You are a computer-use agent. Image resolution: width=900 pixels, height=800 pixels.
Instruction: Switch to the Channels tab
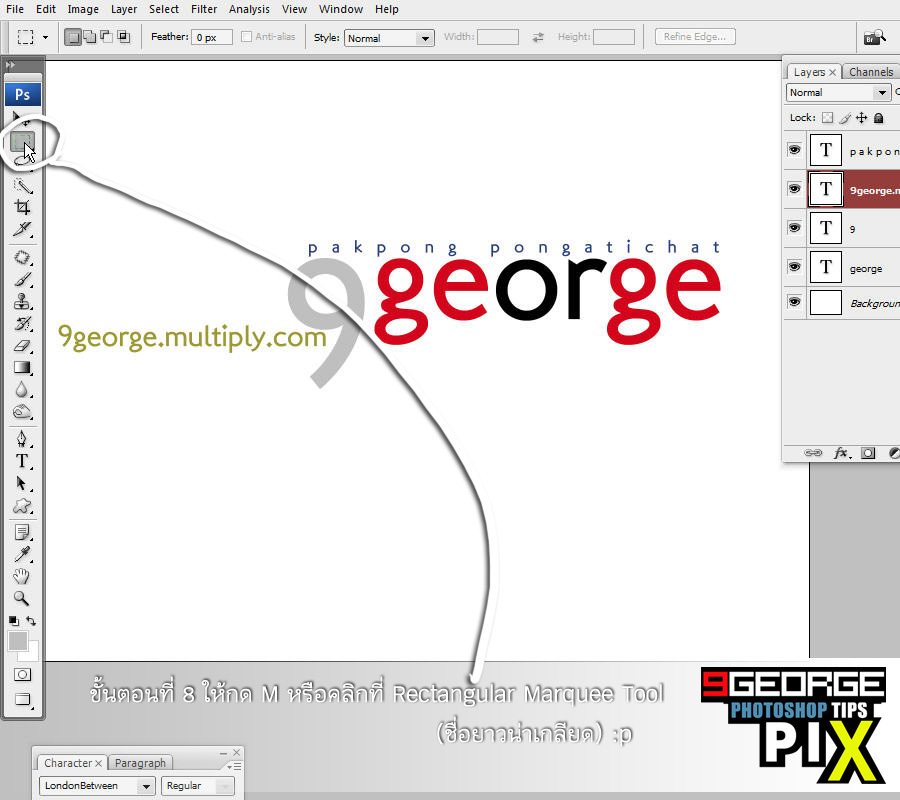coord(871,72)
